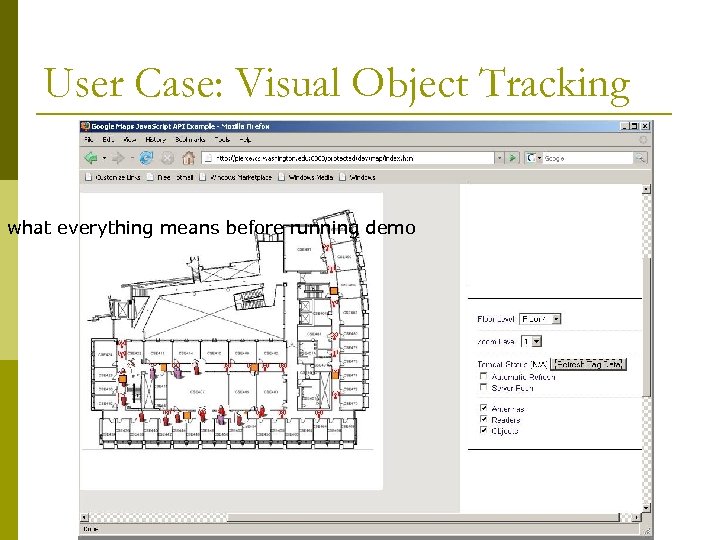Click the Forward arrow button
This screenshot has width=720, height=540.
pos(118,158)
